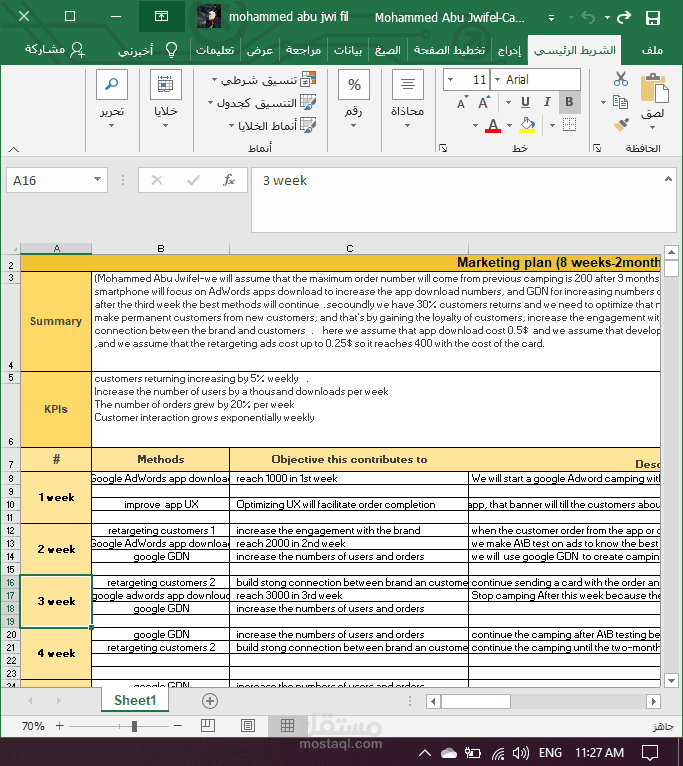The image size is (683, 766).
Task: Switch to the تخطيط الصفحة tab
Action: [449, 50]
